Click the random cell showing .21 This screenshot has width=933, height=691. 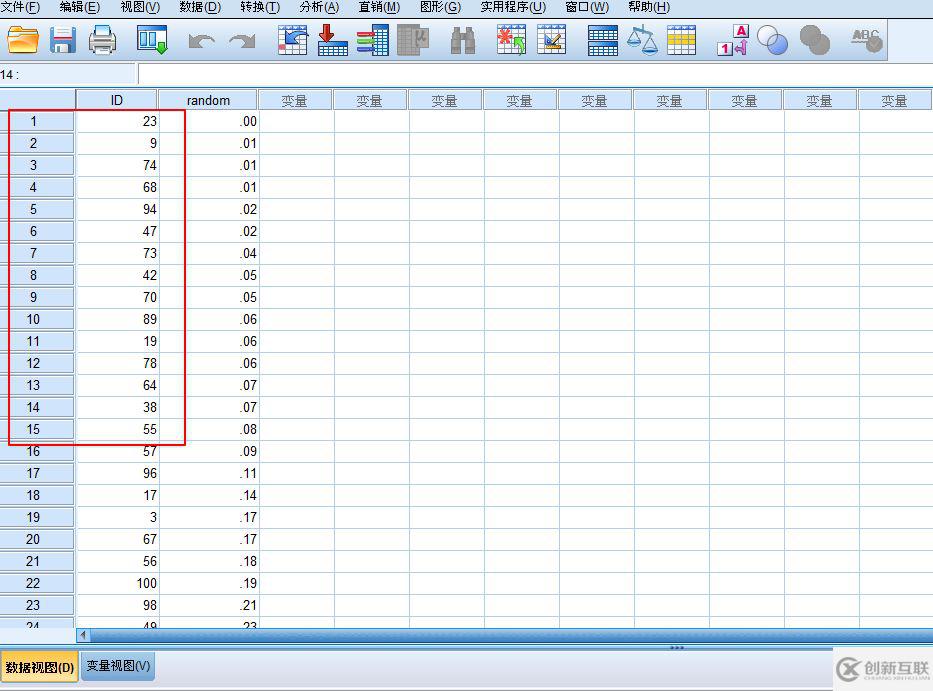coord(209,606)
